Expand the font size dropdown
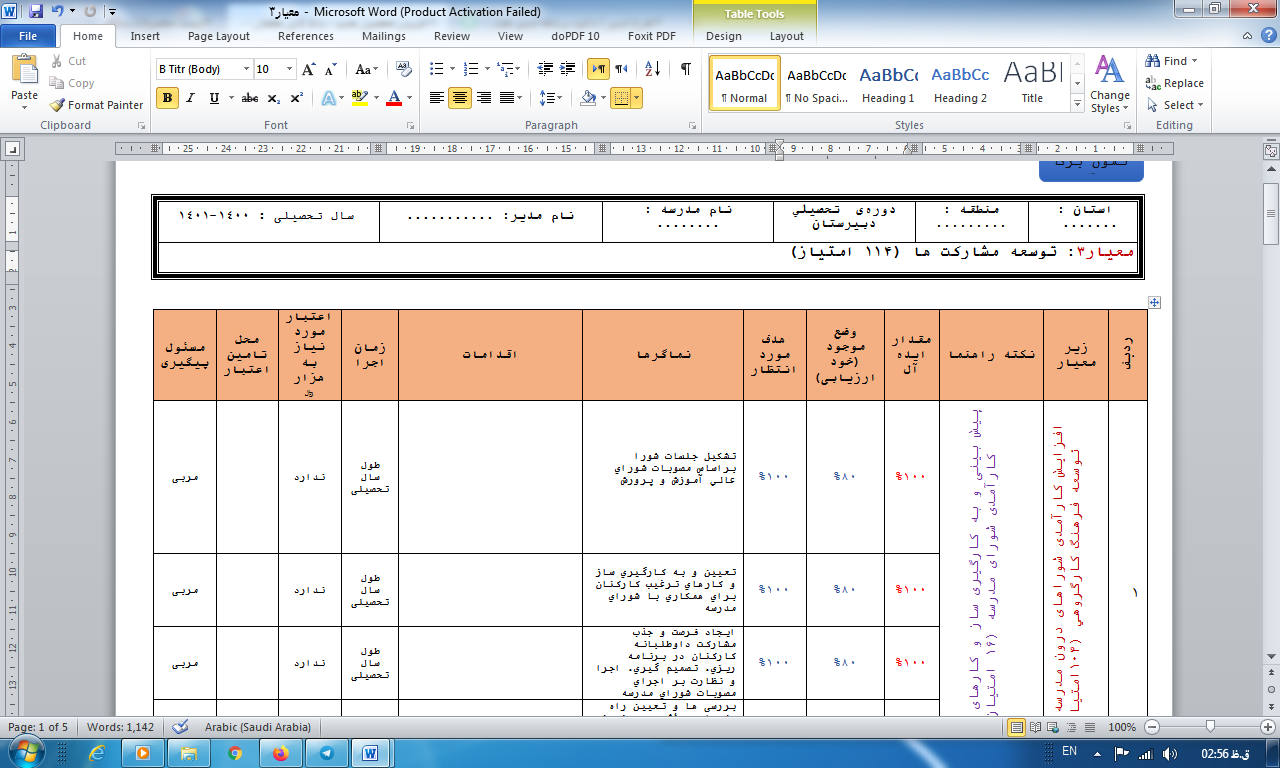The image size is (1280, 768). (x=290, y=69)
